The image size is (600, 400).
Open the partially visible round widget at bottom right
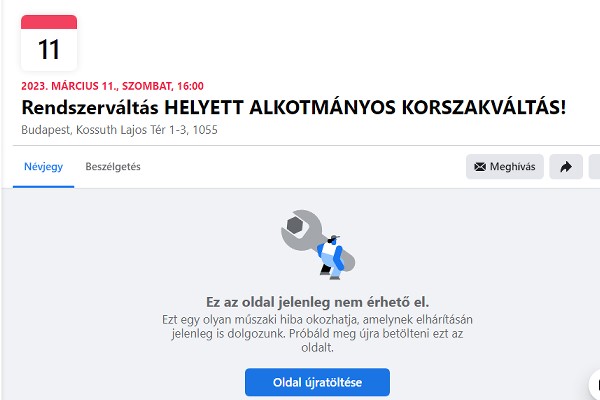coord(594,385)
